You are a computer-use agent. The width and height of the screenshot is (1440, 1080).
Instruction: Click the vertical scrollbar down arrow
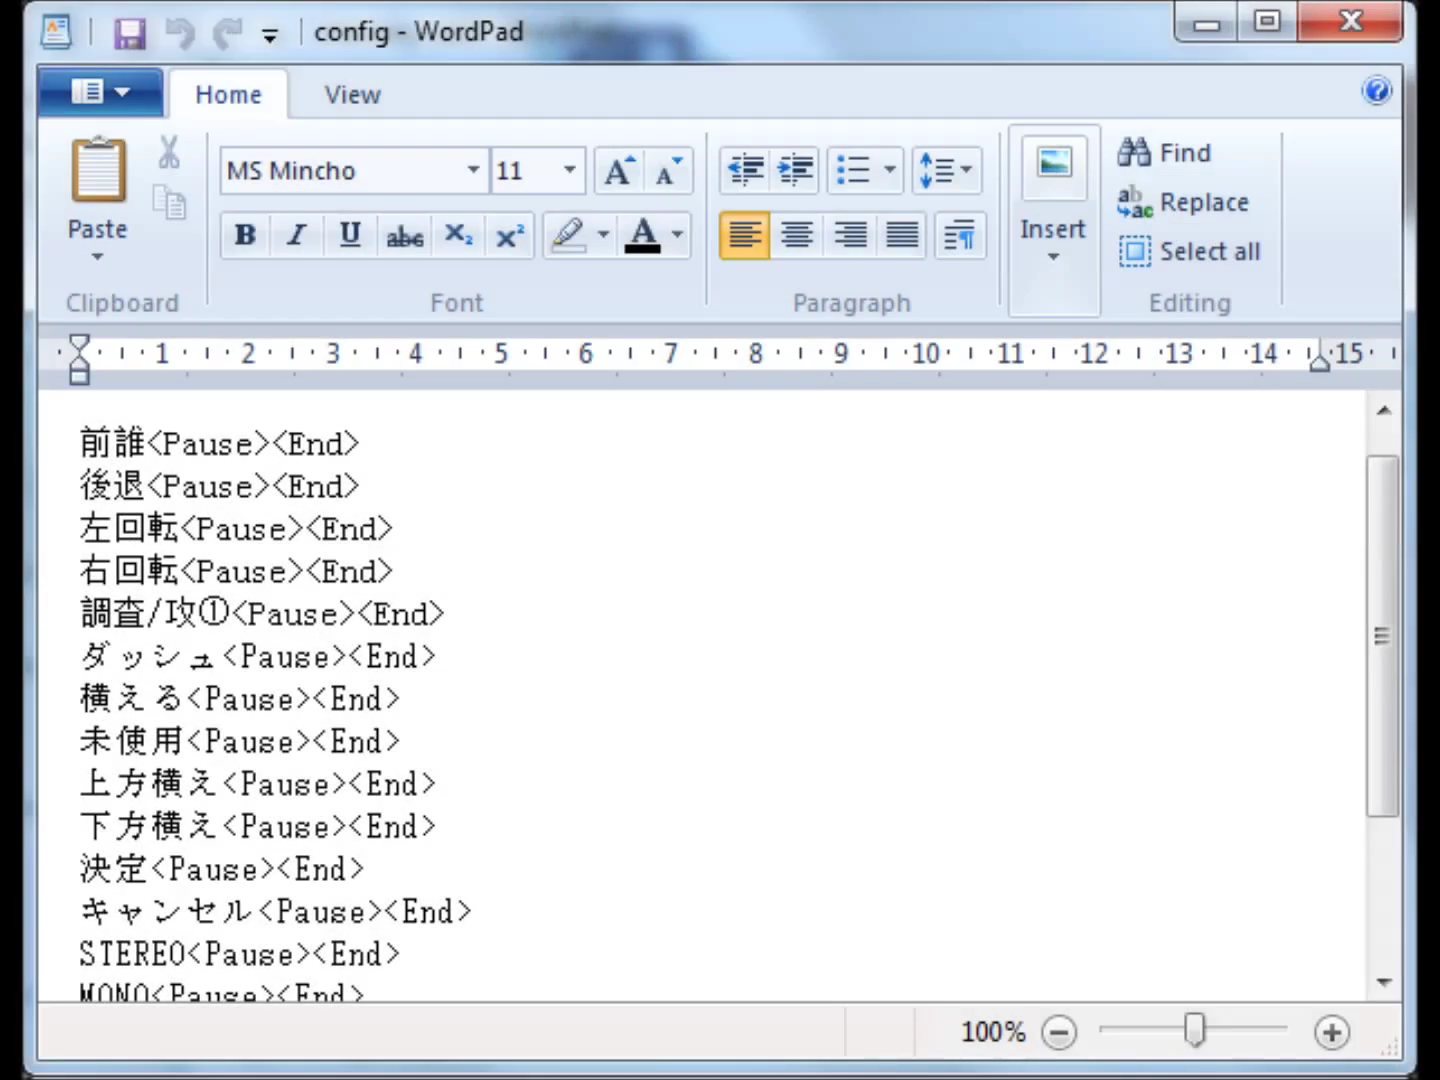pos(1384,982)
